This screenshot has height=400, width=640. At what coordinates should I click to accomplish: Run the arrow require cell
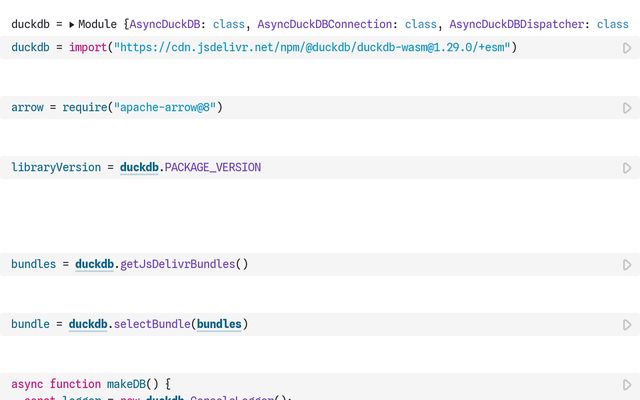[x=627, y=108]
